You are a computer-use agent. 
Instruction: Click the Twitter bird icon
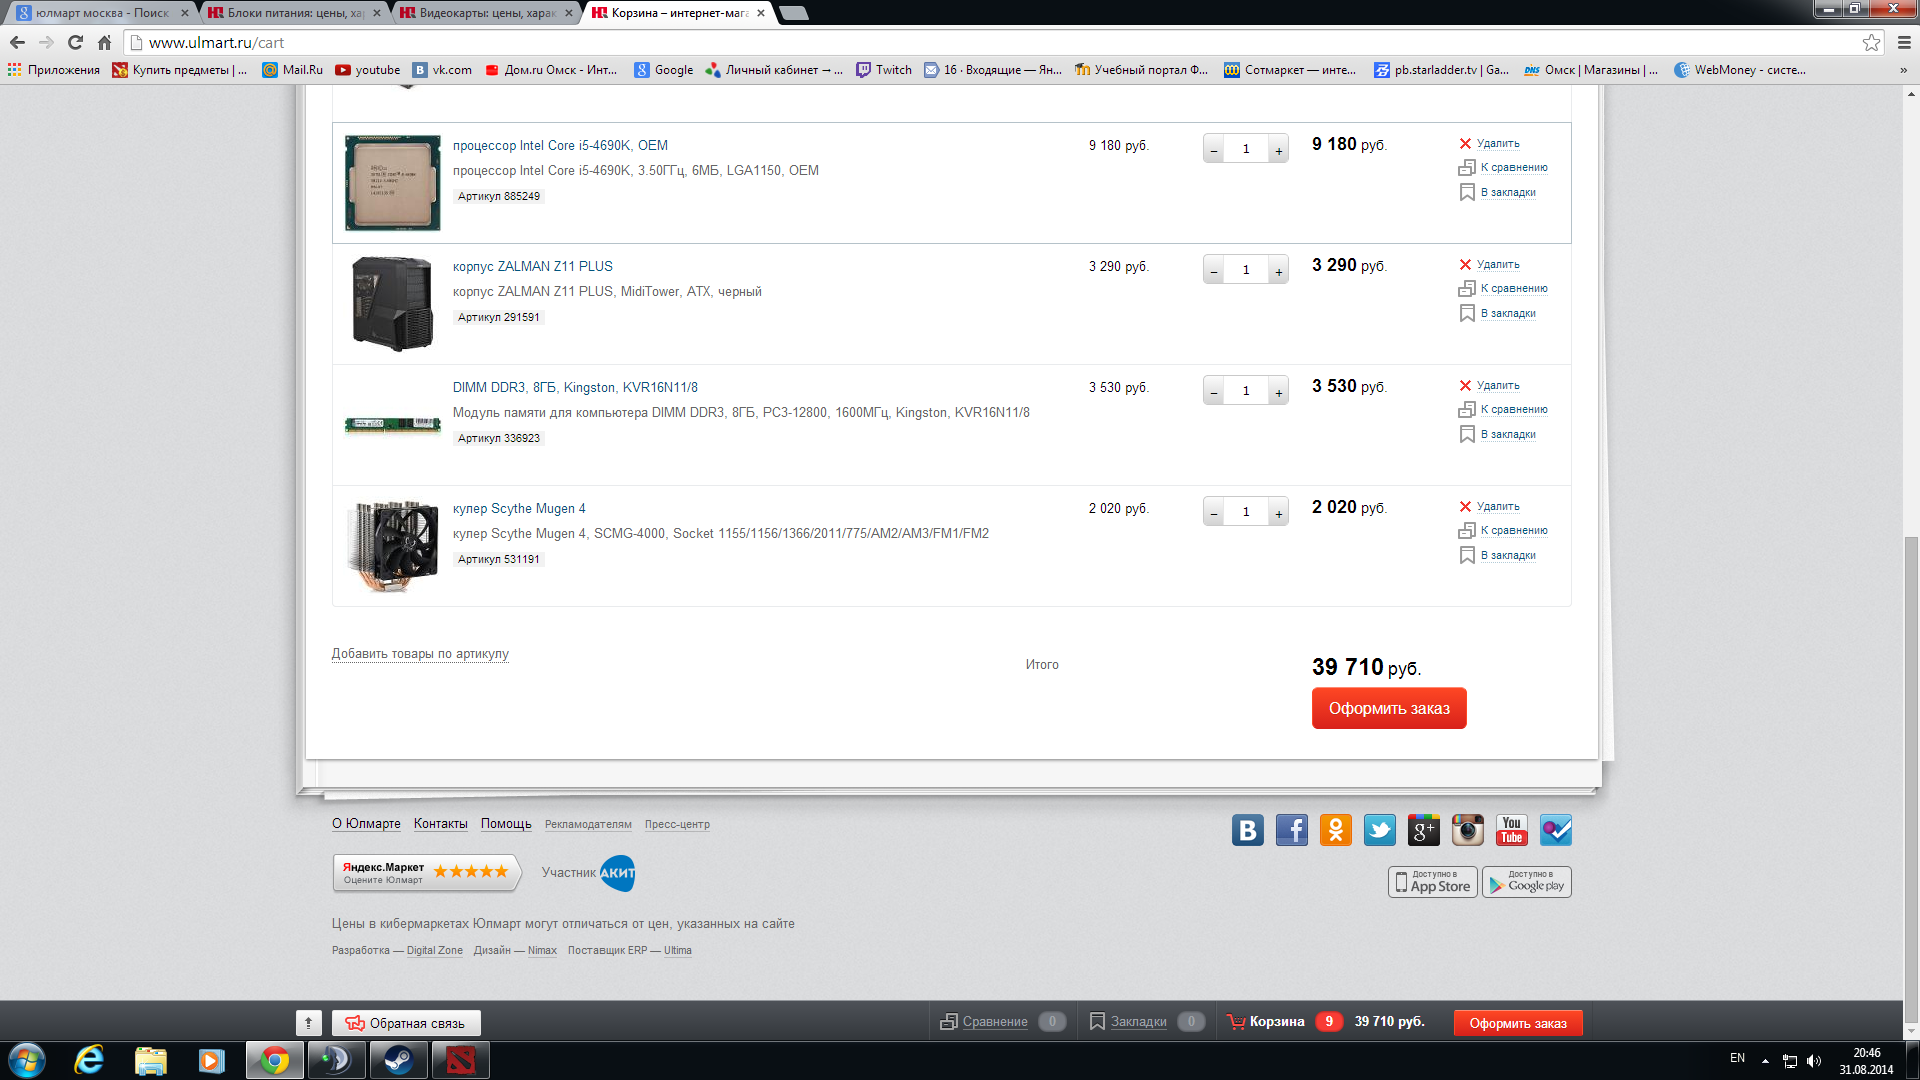(1379, 830)
